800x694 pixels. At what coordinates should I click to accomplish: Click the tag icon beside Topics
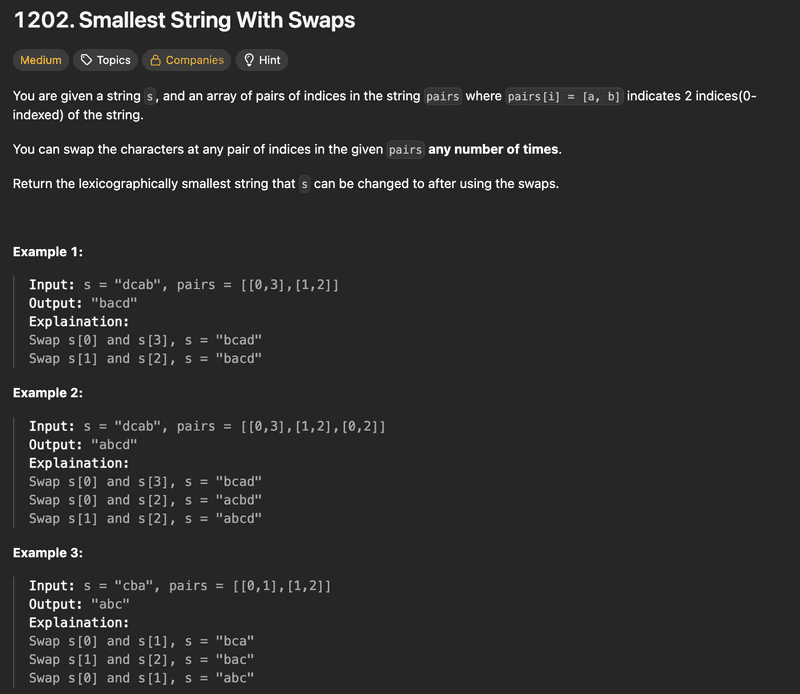(87, 60)
